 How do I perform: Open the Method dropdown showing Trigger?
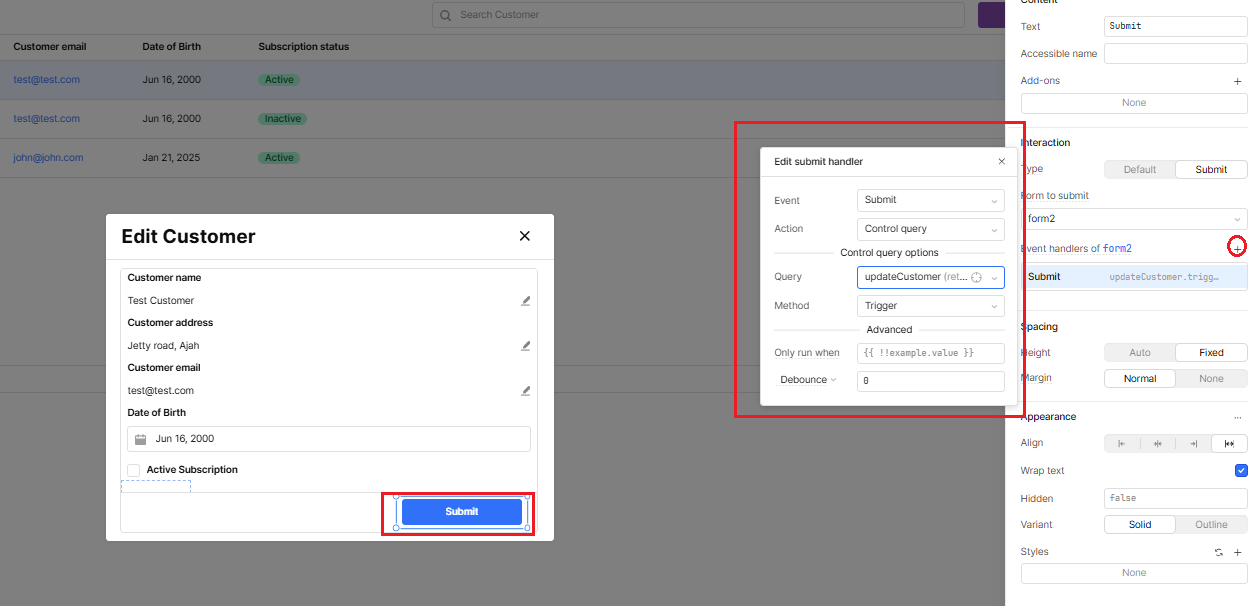pos(930,306)
